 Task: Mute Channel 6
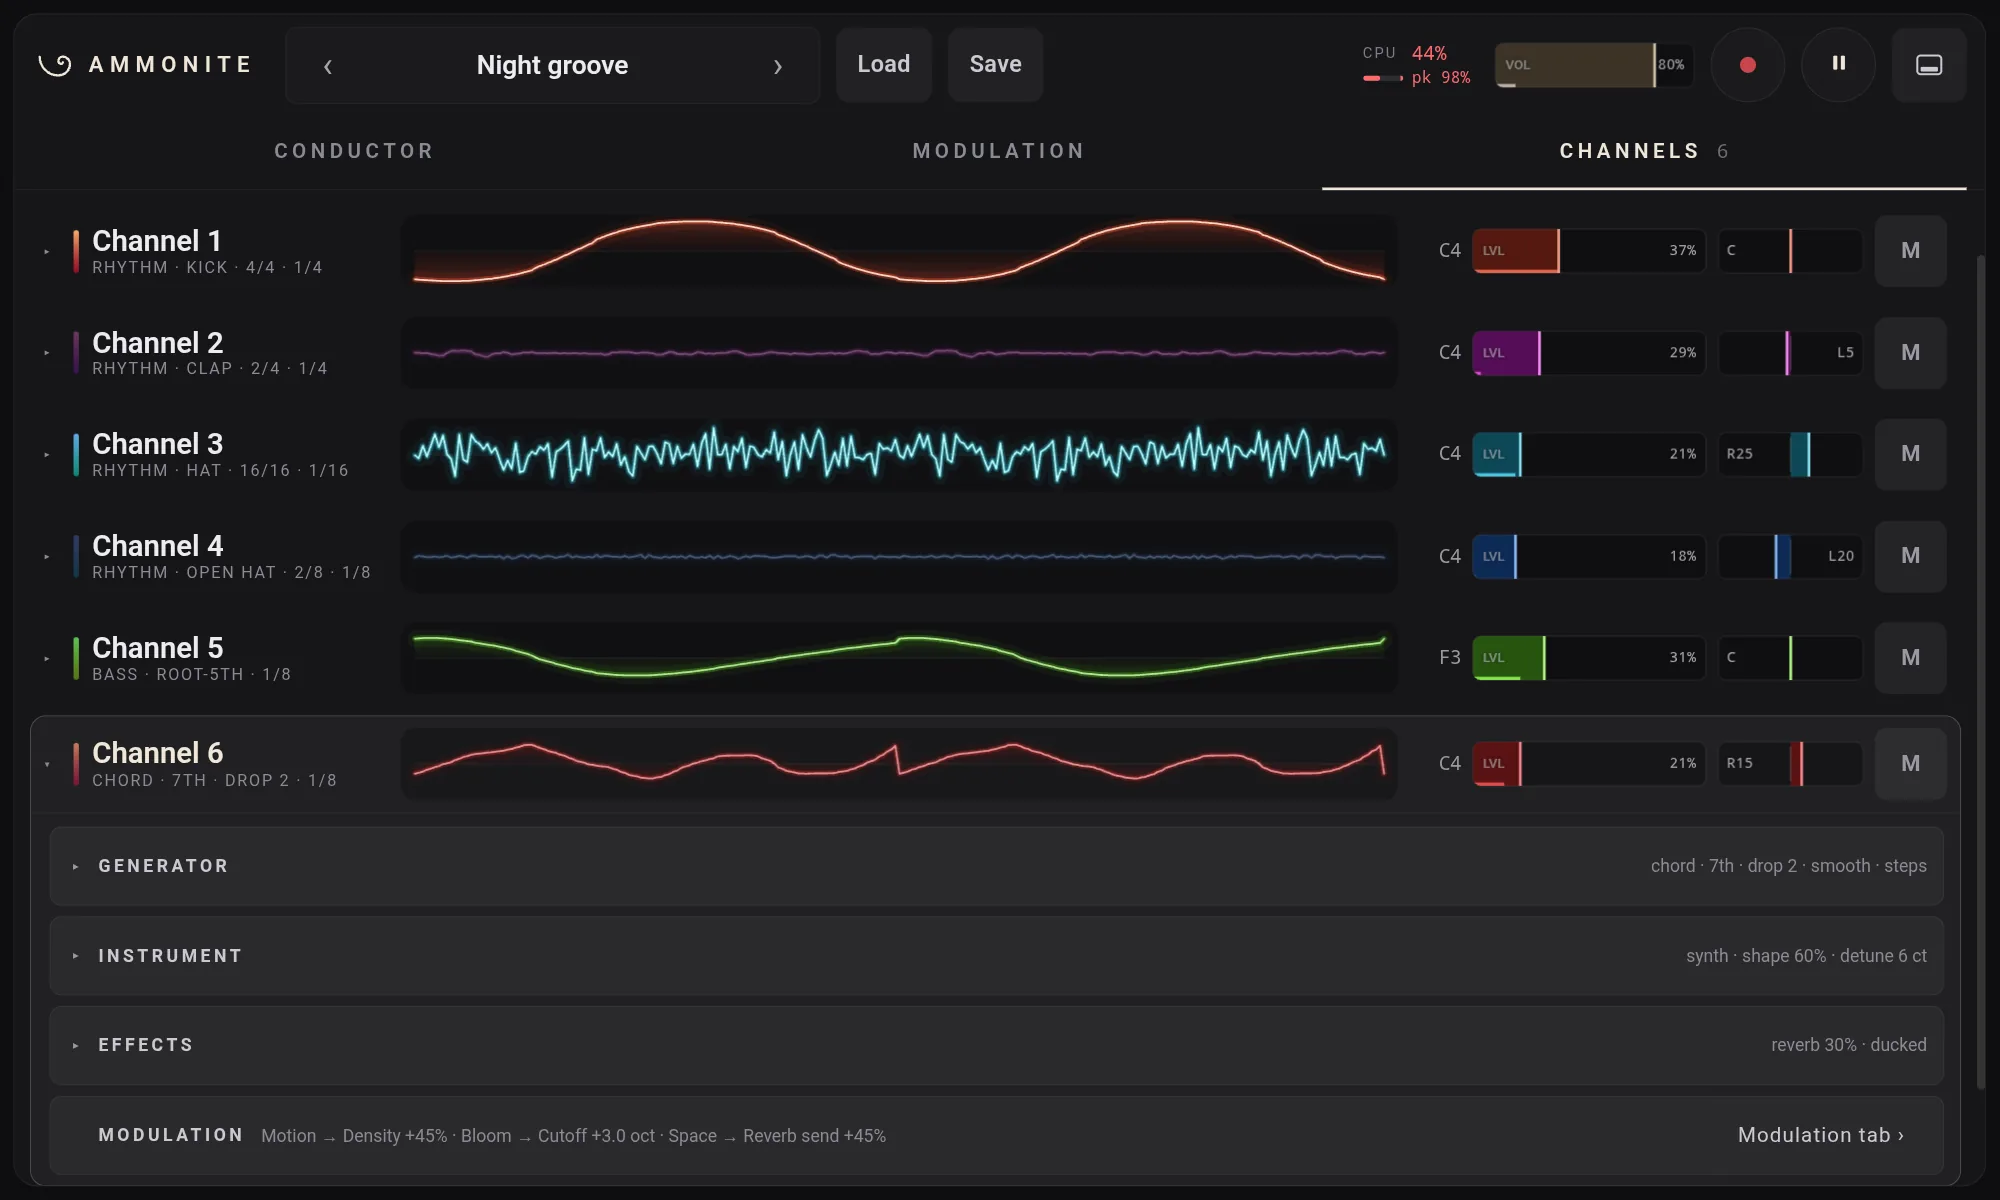1910,764
